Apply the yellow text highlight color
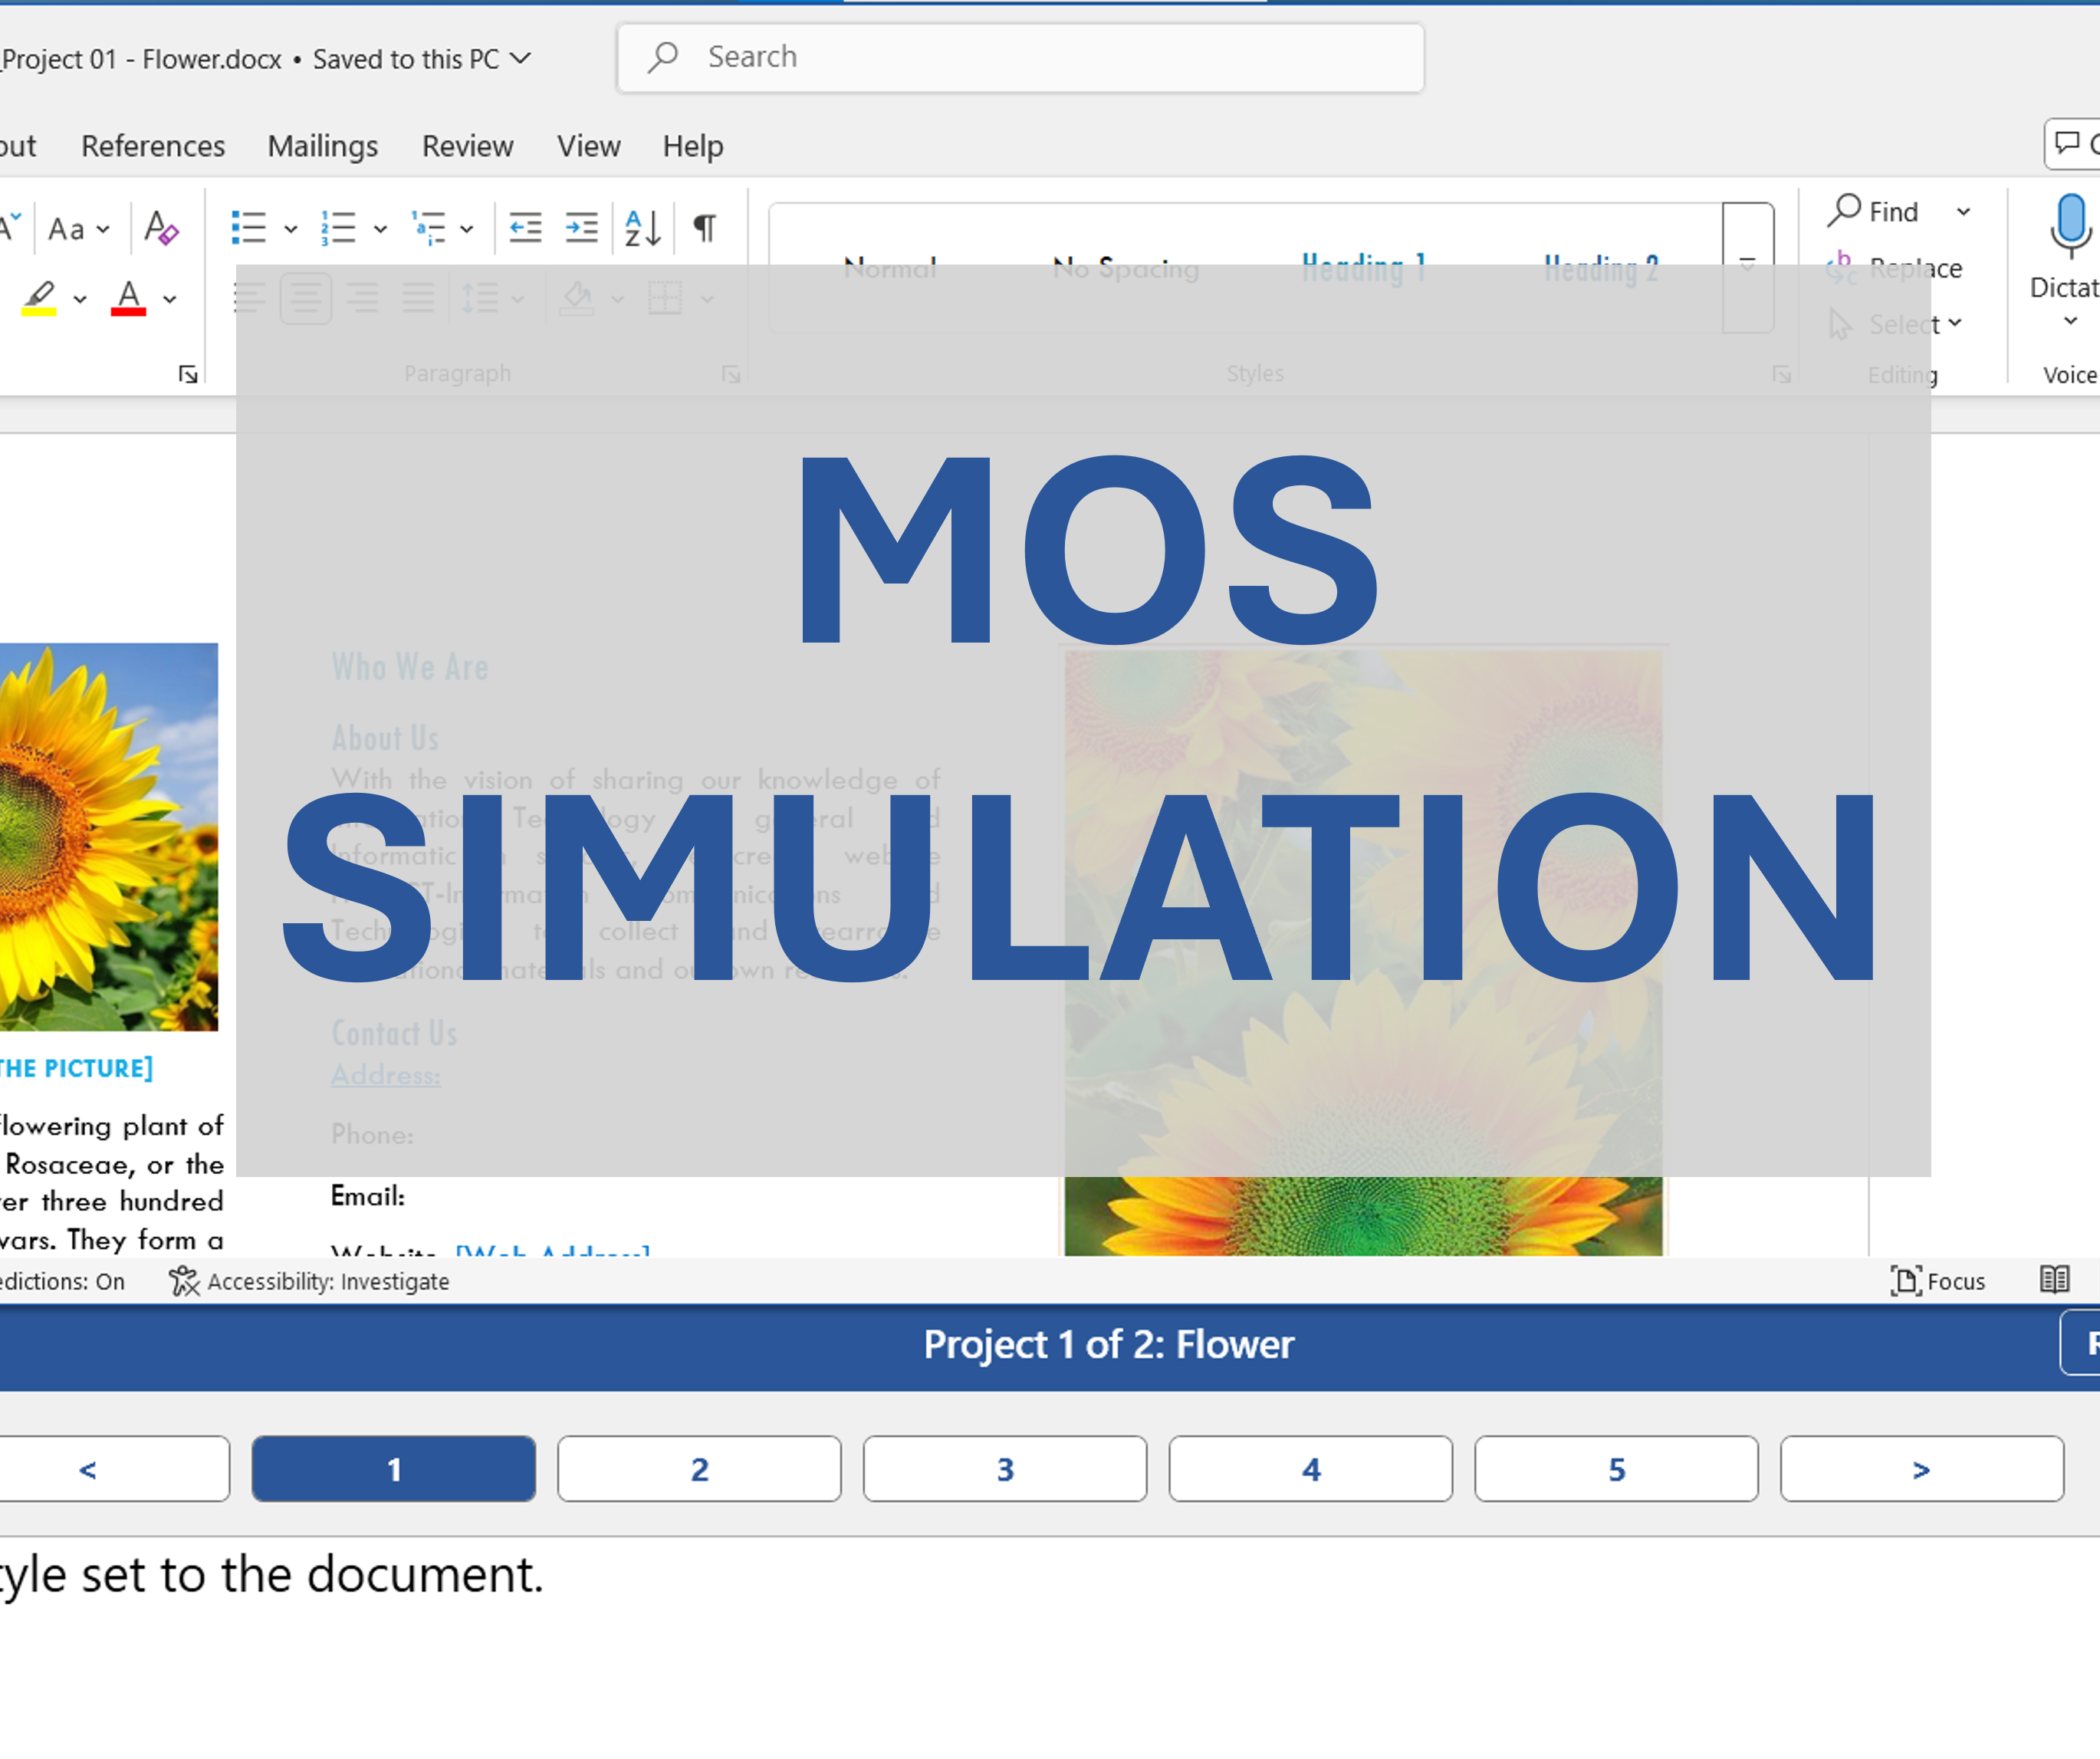 [x=40, y=298]
